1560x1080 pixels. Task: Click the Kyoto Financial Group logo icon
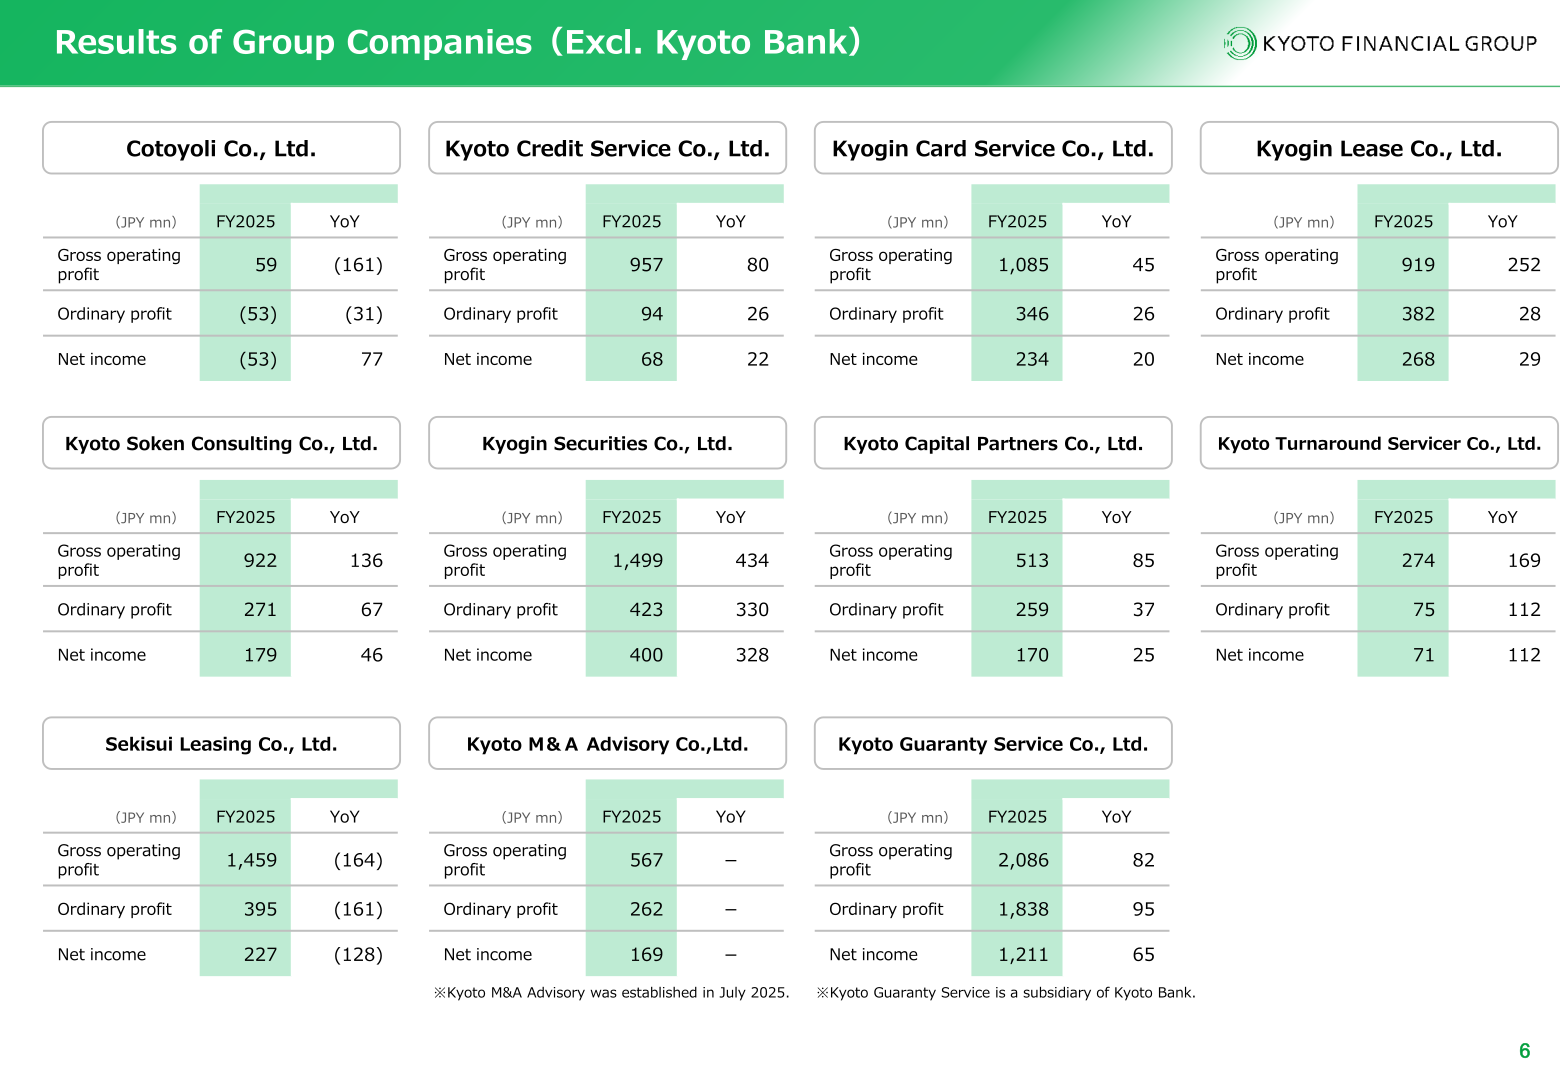pyautogui.click(x=1240, y=43)
